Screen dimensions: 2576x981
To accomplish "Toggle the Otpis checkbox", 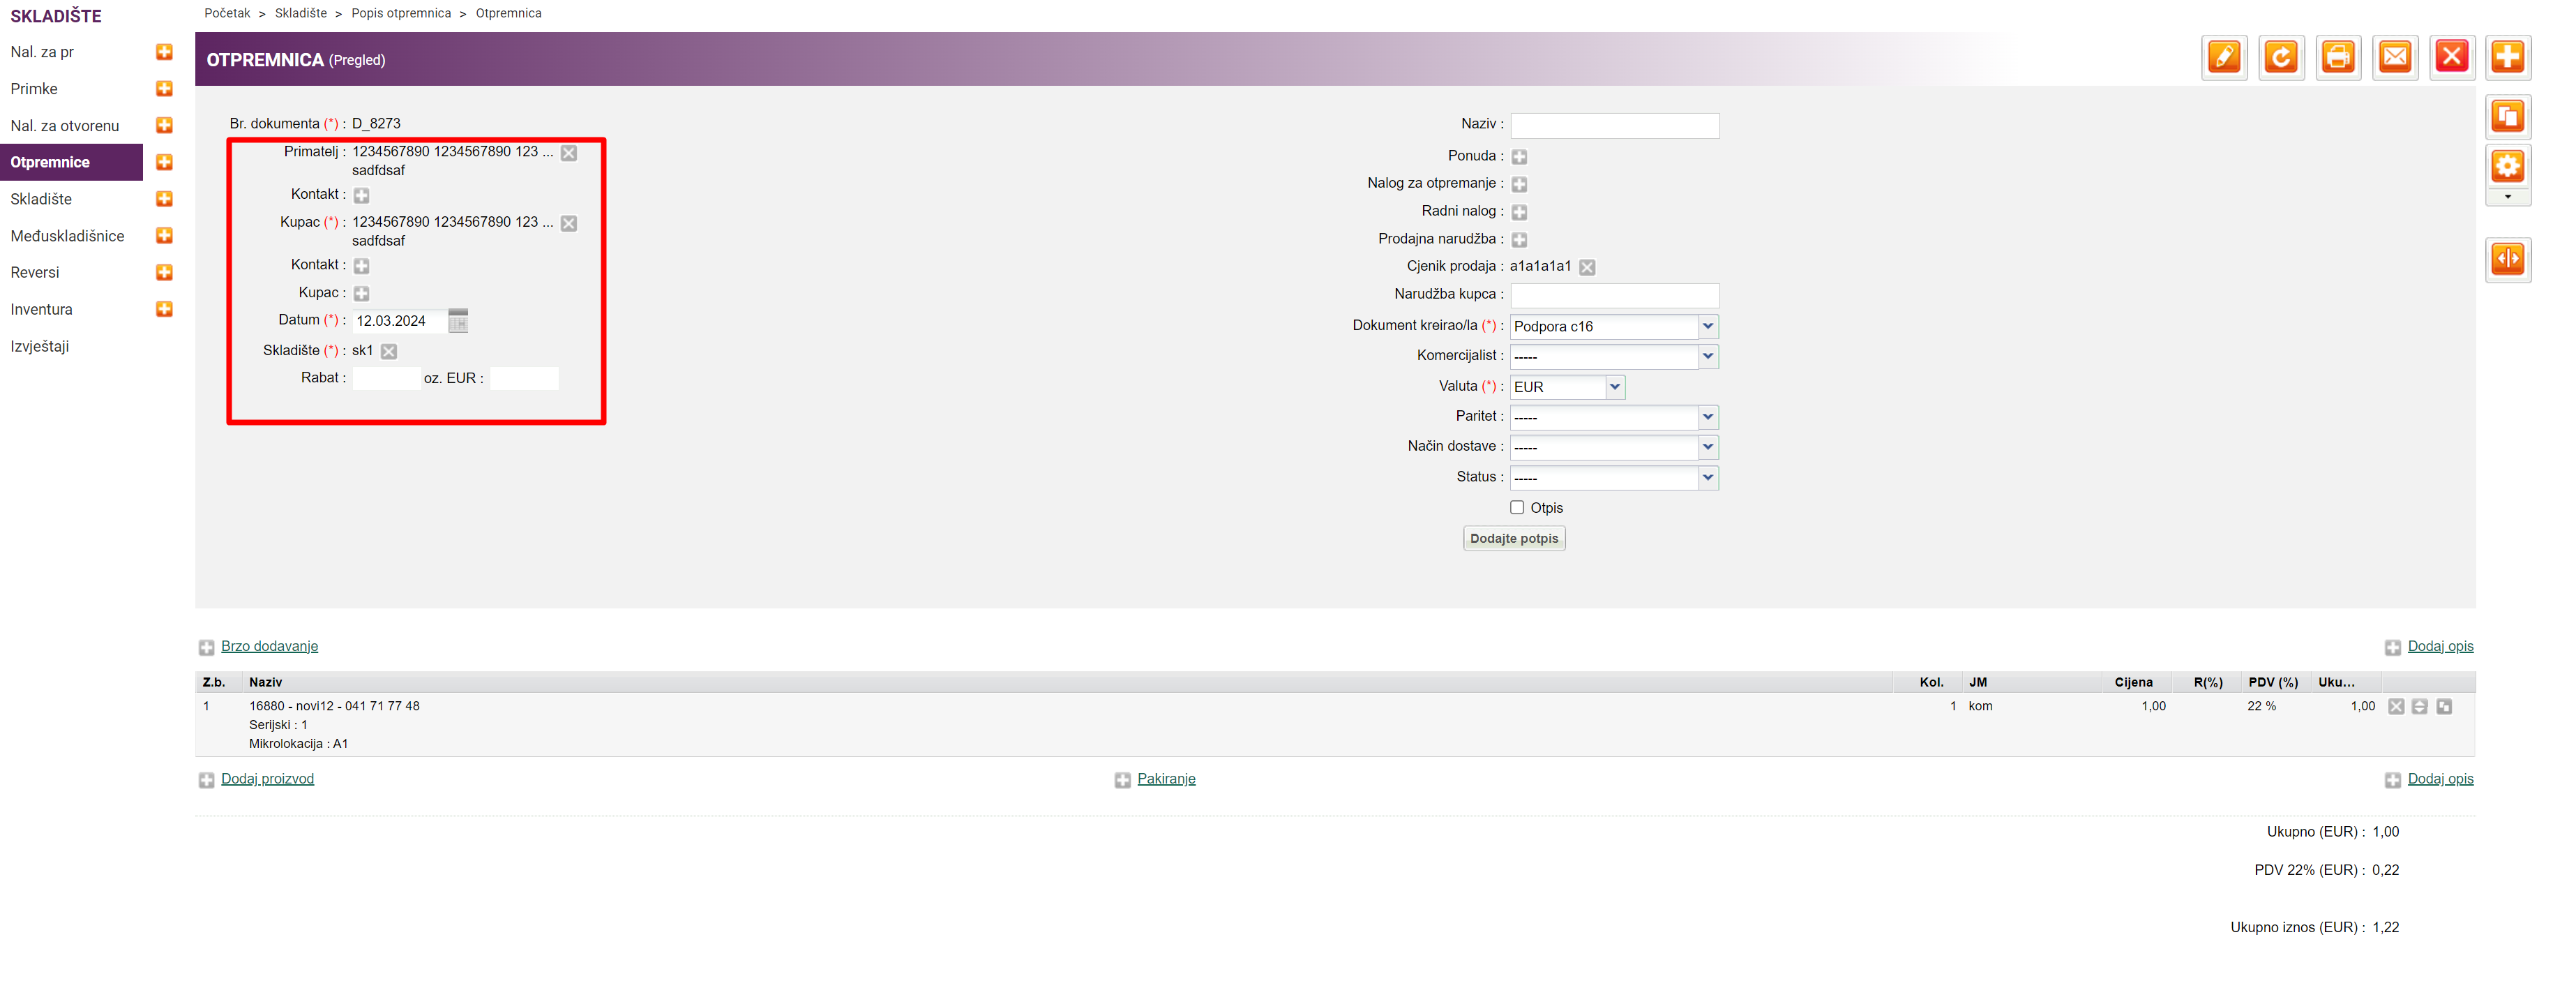I will click(1517, 508).
